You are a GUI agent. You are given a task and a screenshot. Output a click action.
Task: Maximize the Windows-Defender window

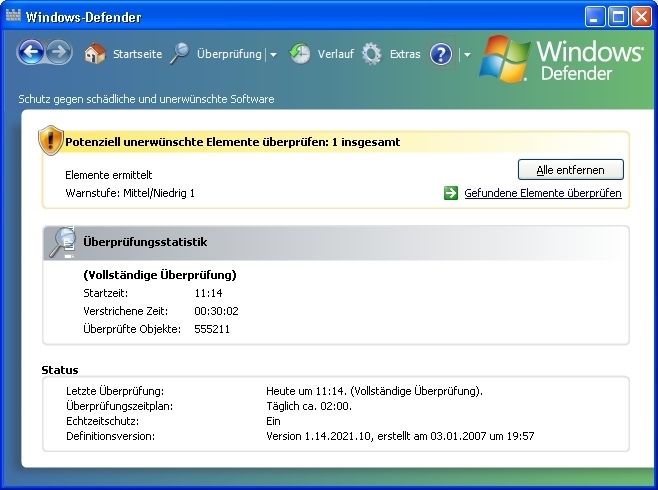point(618,17)
